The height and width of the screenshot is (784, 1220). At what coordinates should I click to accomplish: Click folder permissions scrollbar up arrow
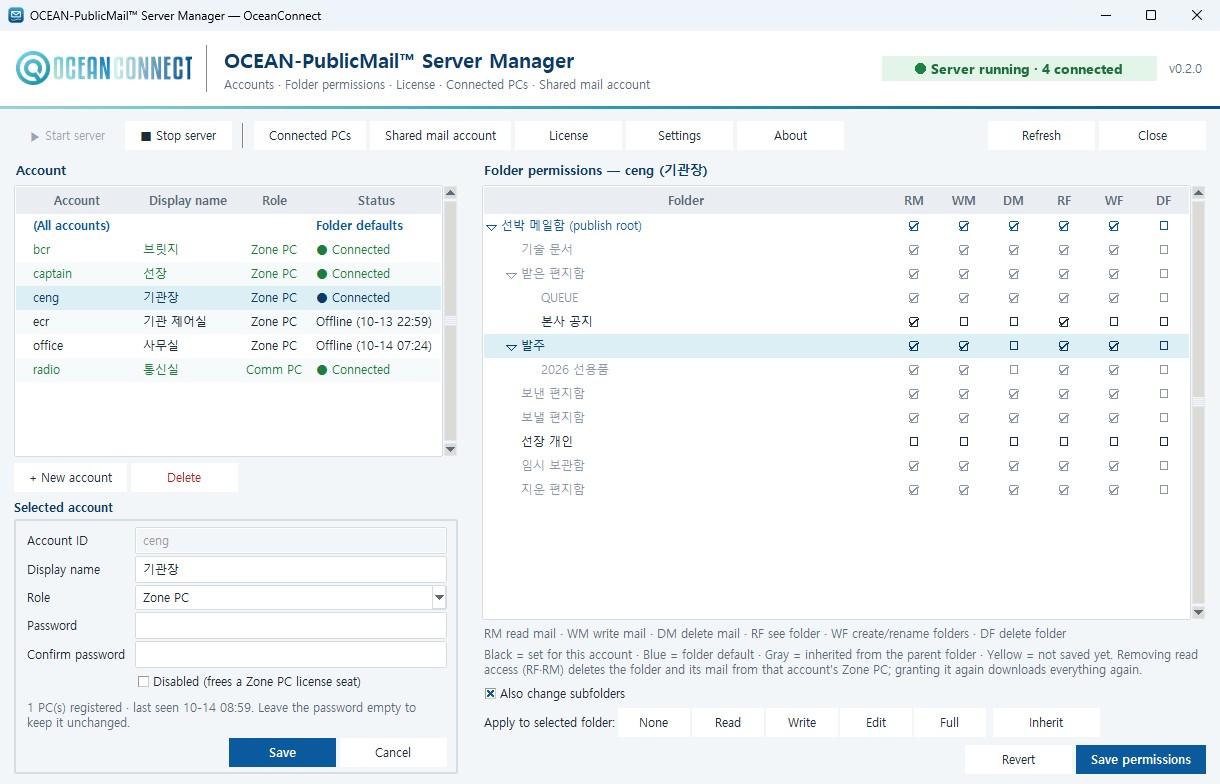tap(1199, 194)
